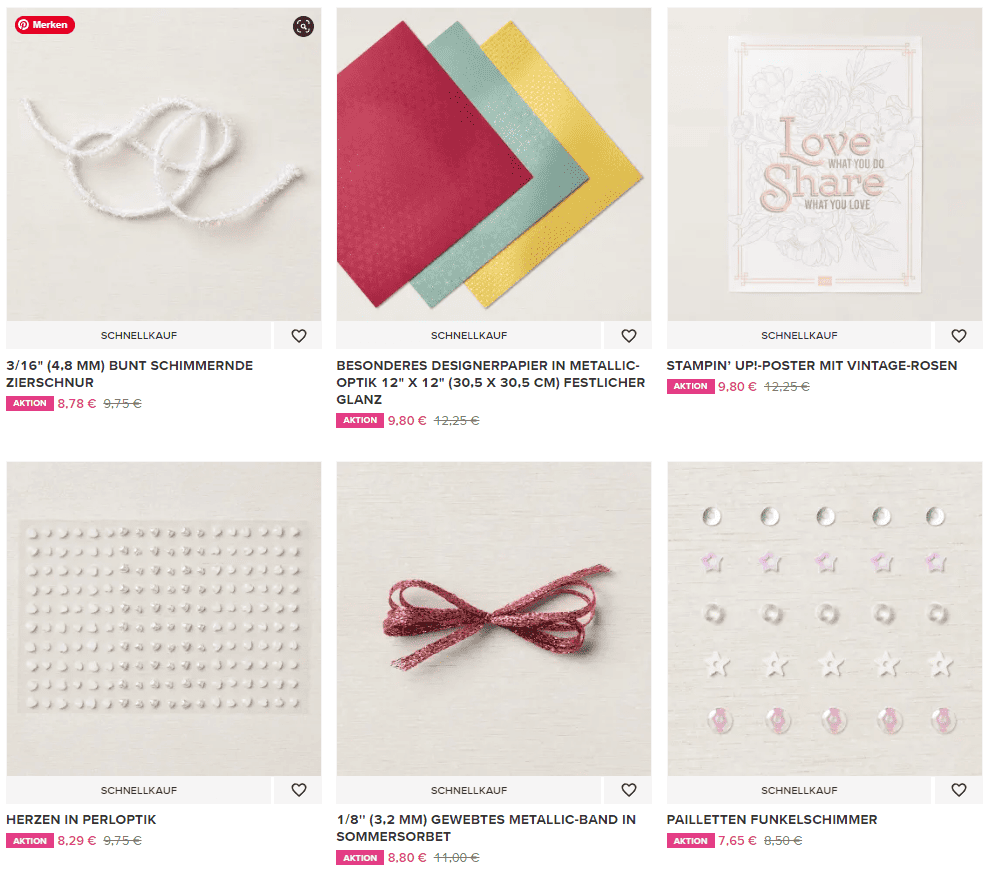Favorite the Bunt Schimmernde Zierschnur with heart
The width and height of the screenshot is (990, 874).
299,335
